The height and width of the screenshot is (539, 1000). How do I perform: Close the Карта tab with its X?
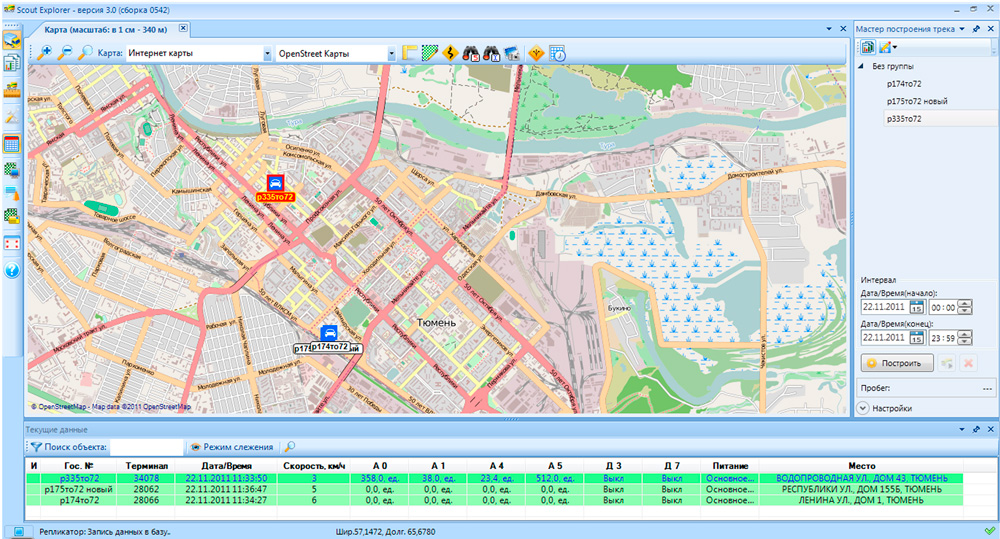coord(183,28)
